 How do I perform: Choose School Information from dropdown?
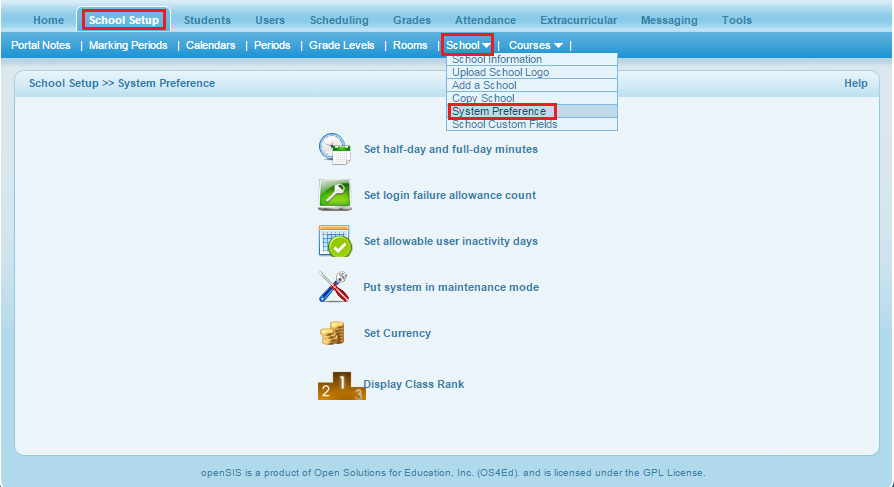pyautogui.click(x=531, y=59)
